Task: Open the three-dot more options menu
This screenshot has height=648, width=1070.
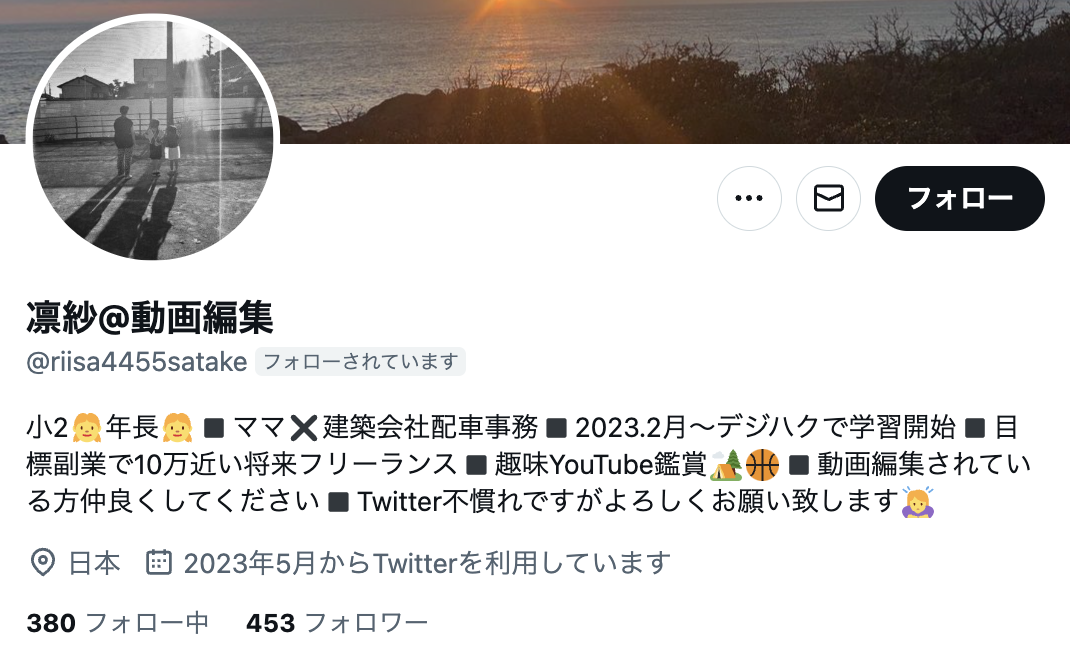Action: click(749, 198)
